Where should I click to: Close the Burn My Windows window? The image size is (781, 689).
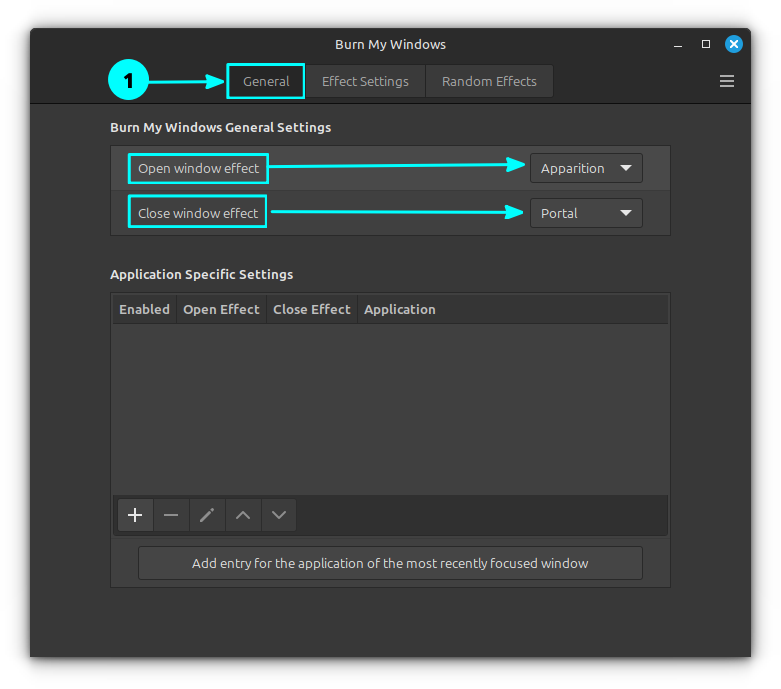point(734,44)
